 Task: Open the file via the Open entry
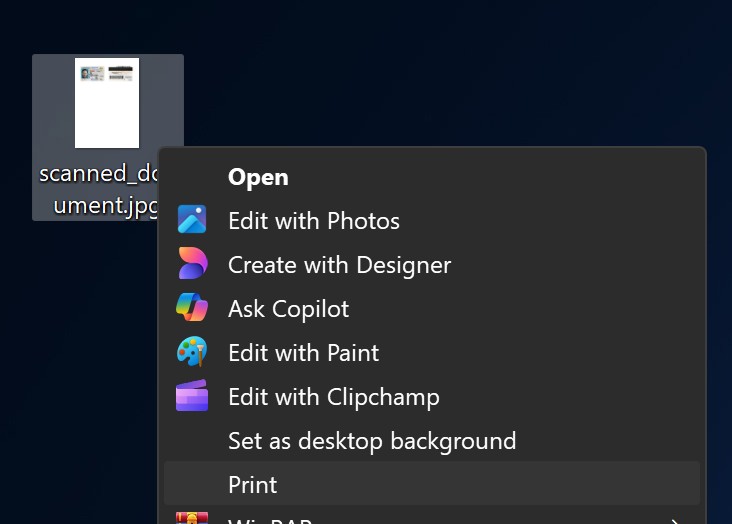(258, 177)
